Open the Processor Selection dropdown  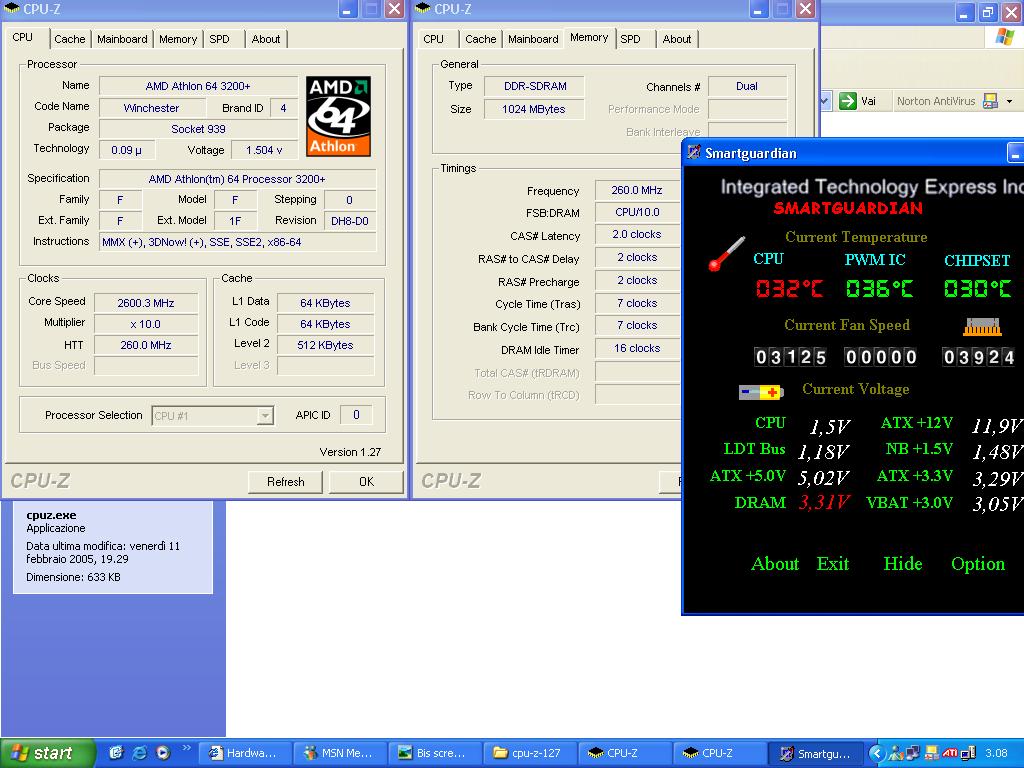(264, 416)
